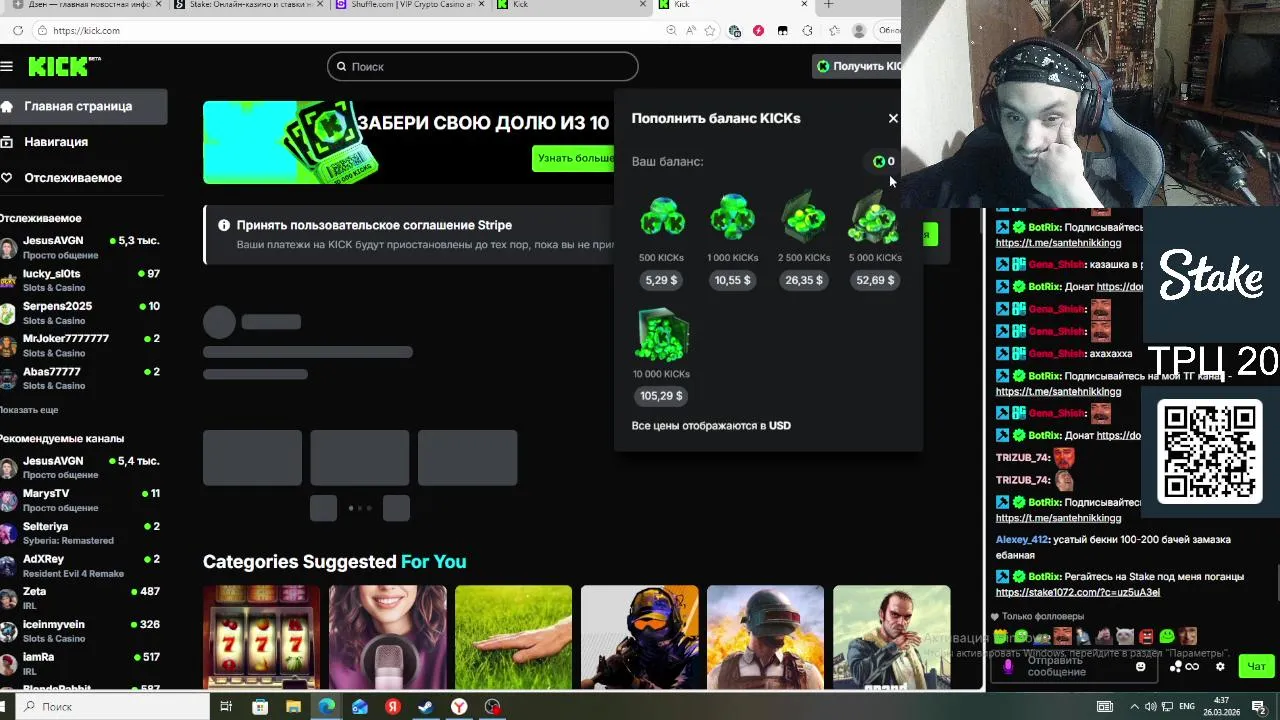Reload the kick.com page
Image resolution: width=1280 pixels, height=720 pixels.
18,31
